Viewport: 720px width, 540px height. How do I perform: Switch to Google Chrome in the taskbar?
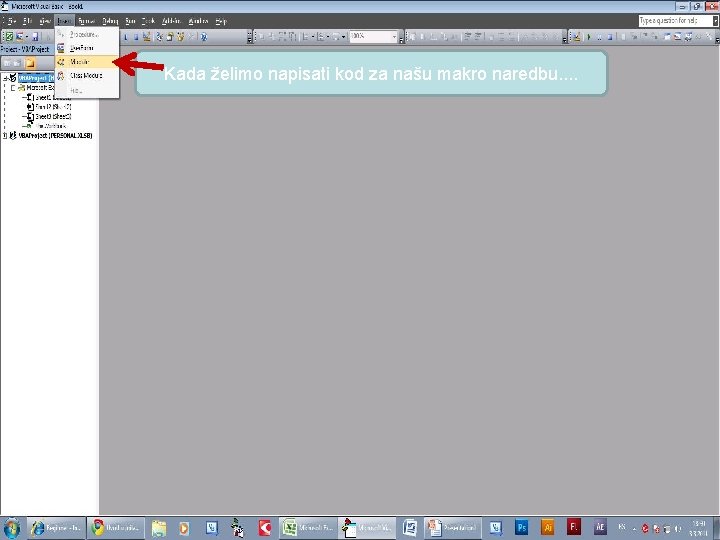[x=116, y=528]
